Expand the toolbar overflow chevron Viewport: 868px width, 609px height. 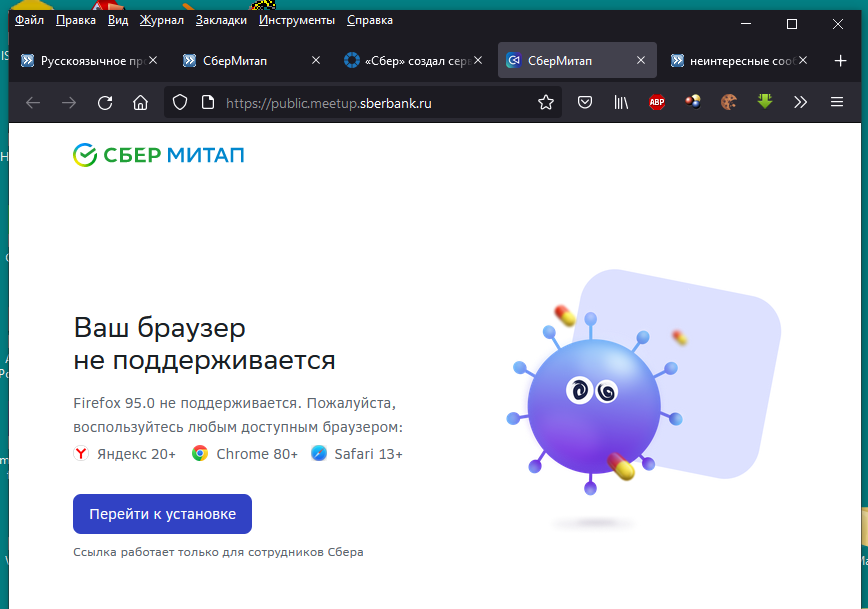pyautogui.click(x=801, y=102)
